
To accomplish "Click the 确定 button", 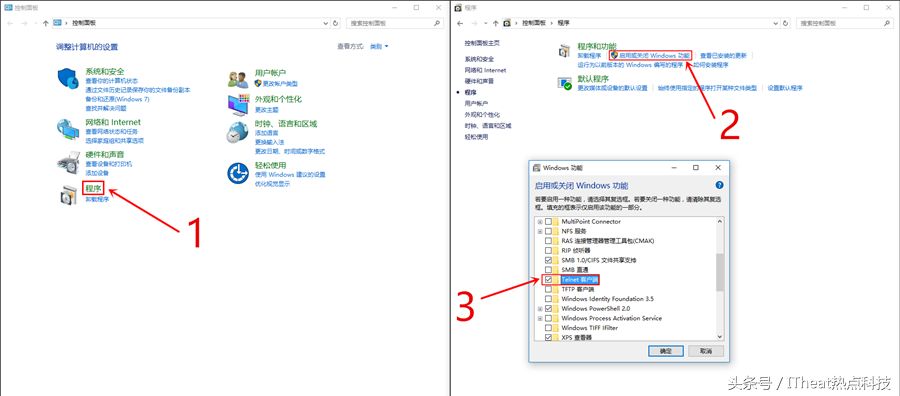I will (665, 351).
